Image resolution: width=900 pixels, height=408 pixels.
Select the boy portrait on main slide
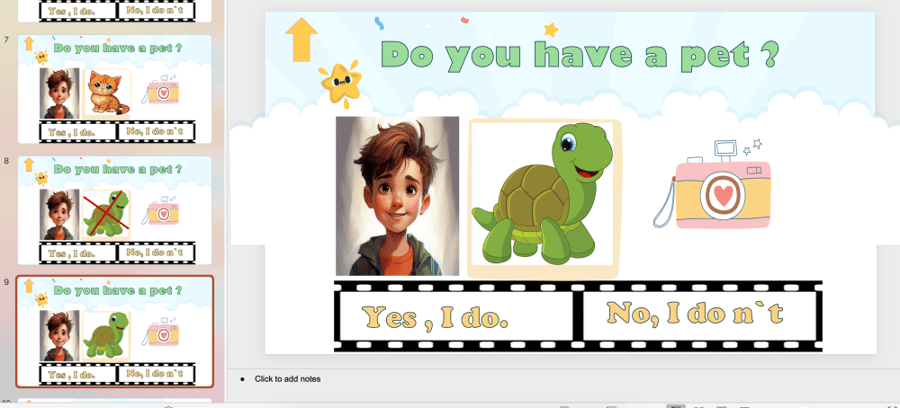tap(397, 196)
